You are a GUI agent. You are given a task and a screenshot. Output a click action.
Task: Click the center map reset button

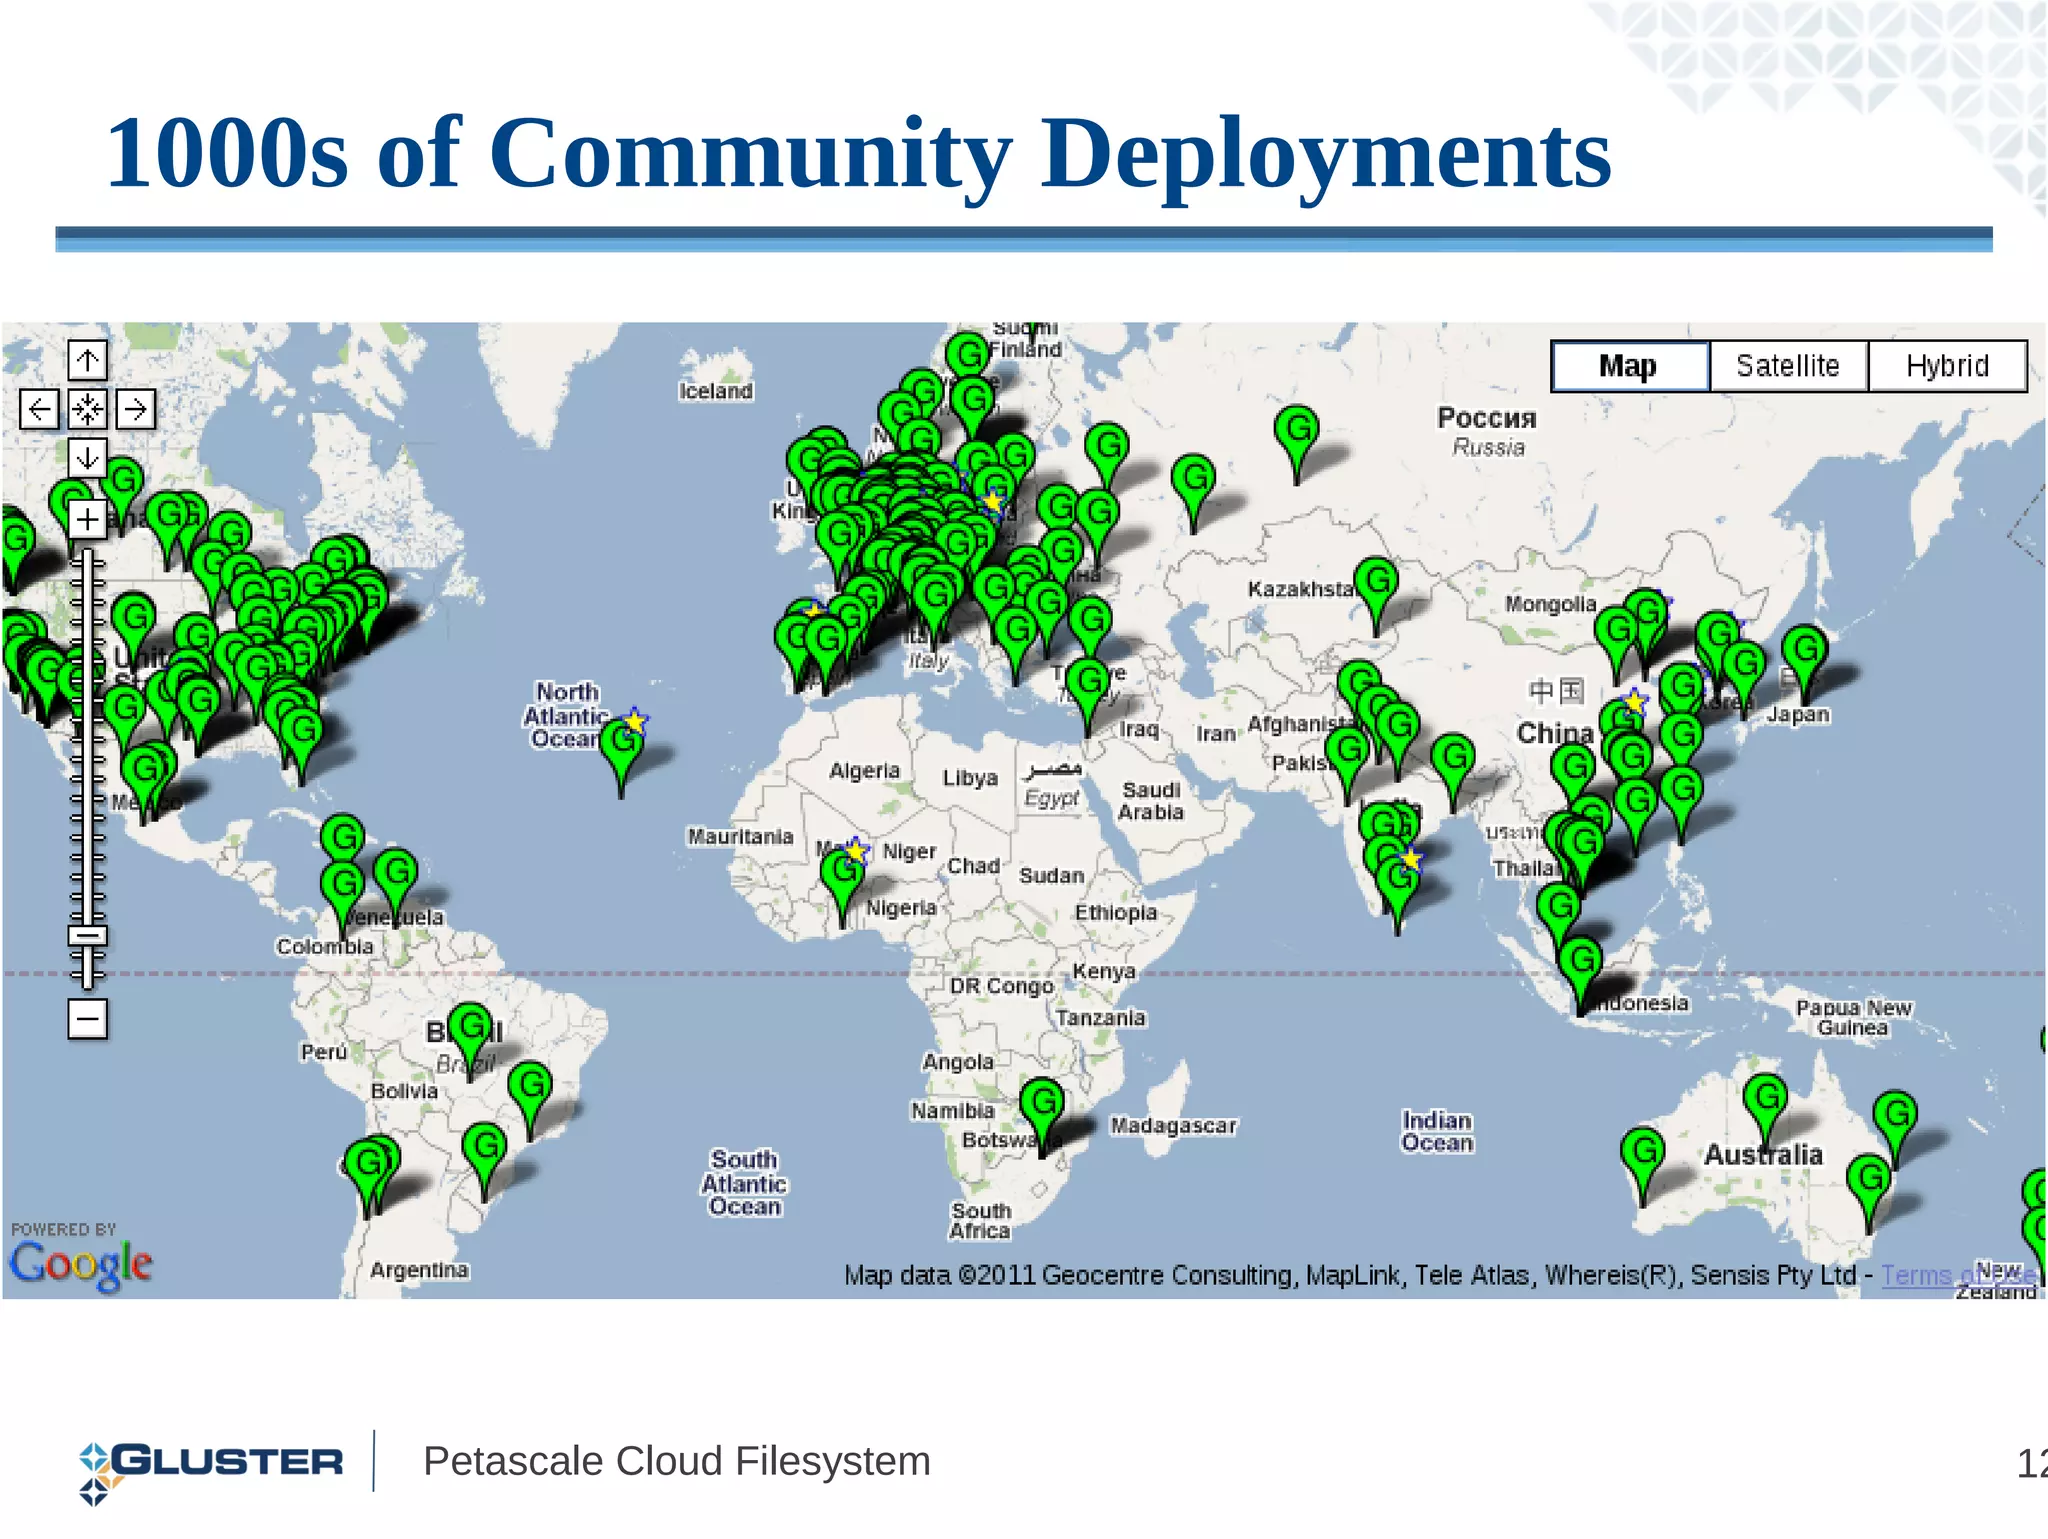87,409
